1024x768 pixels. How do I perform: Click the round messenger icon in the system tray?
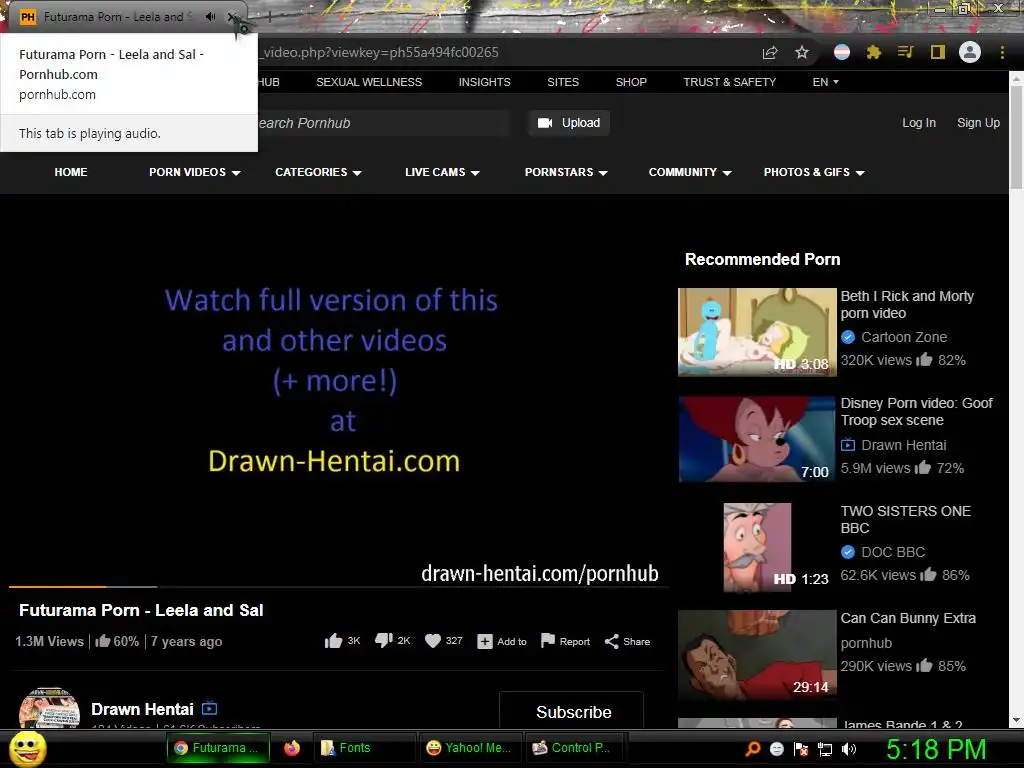click(776, 749)
